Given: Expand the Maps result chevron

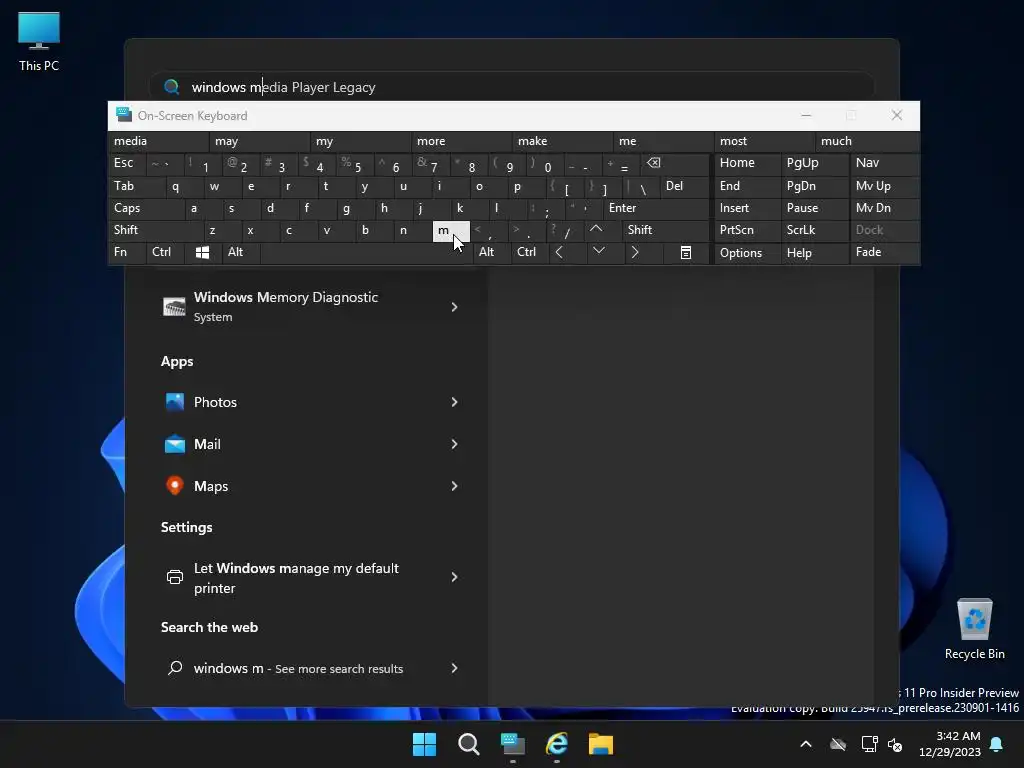Looking at the screenshot, I should point(455,486).
